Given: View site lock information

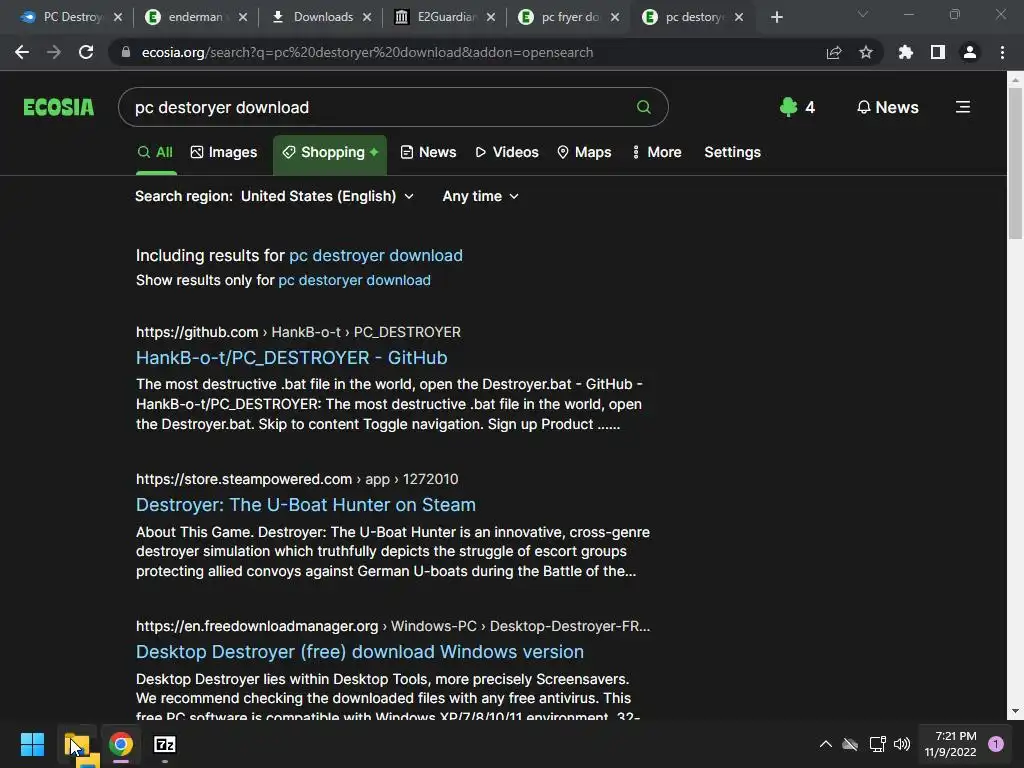Looking at the screenshot, I should [126, 52].
